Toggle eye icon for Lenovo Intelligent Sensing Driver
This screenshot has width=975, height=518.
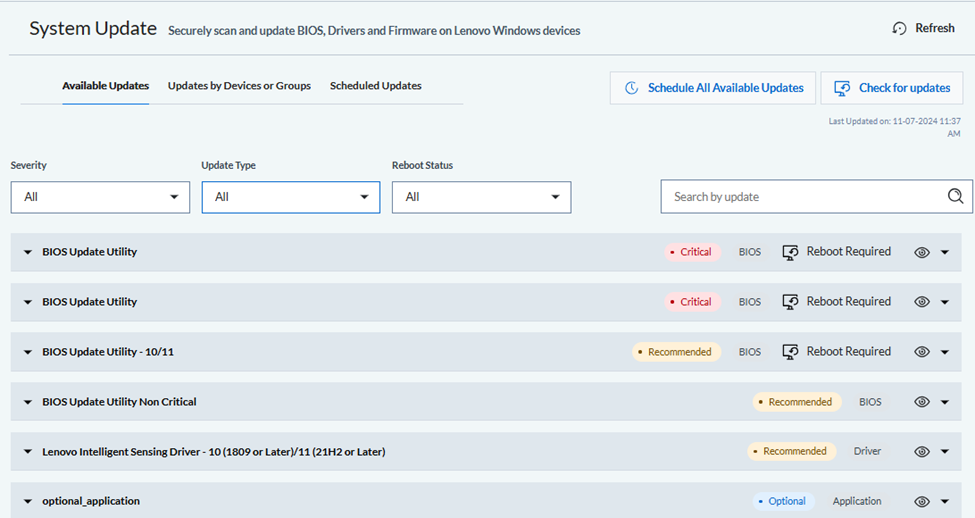coord(922,451)
